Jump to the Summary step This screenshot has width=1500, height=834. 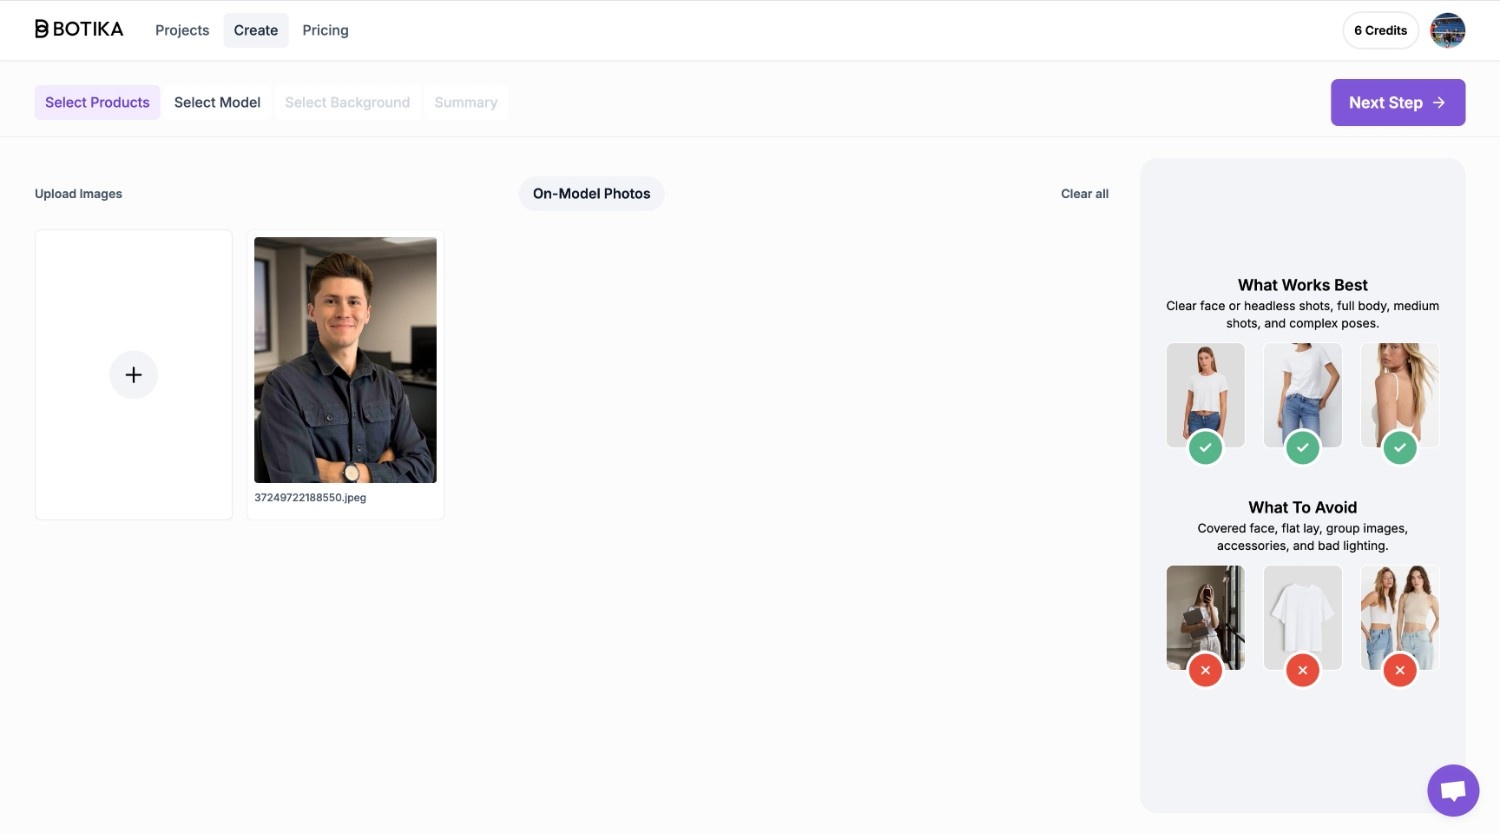click(x=465, y=102)
